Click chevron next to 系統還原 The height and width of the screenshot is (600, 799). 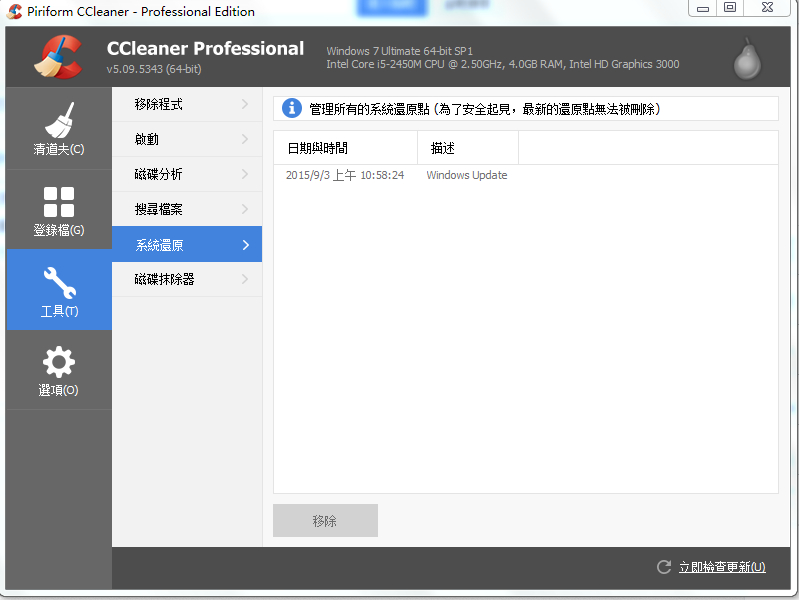[246, 245]
